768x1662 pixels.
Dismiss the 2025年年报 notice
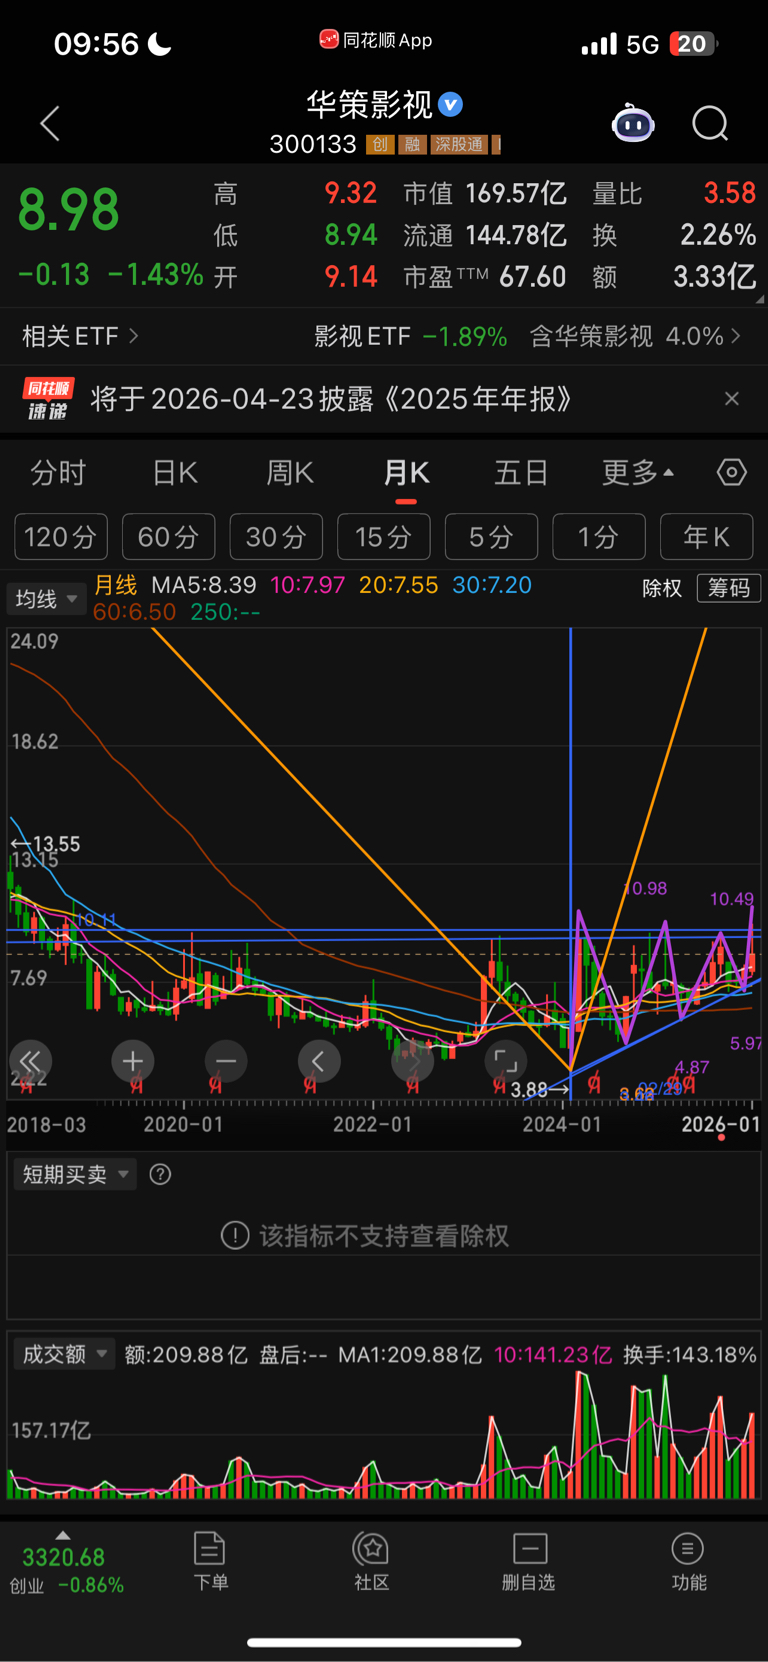(732, 399)
